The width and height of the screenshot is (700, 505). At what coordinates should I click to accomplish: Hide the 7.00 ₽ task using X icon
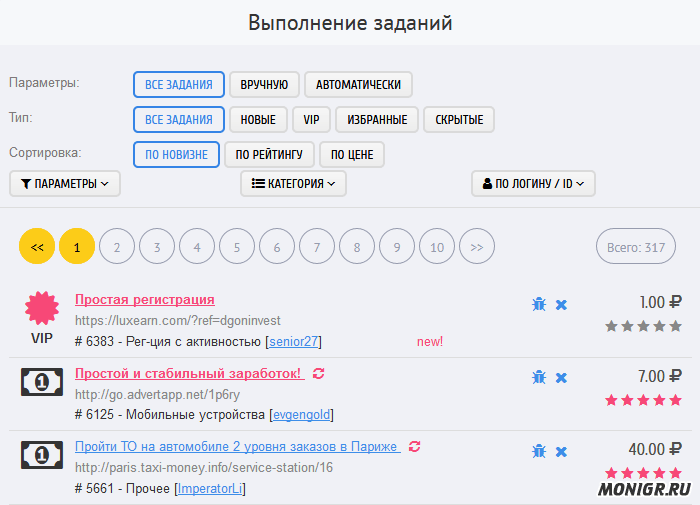point(561,377)
